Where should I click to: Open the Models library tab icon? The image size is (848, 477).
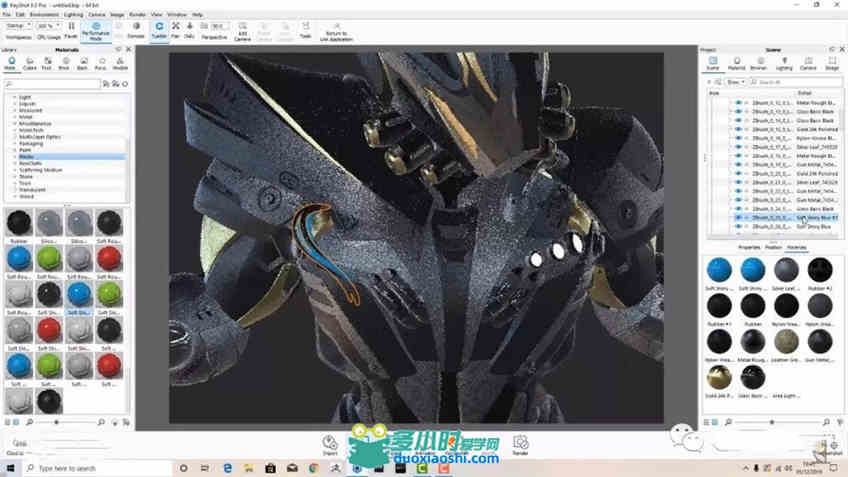(120, 64)
